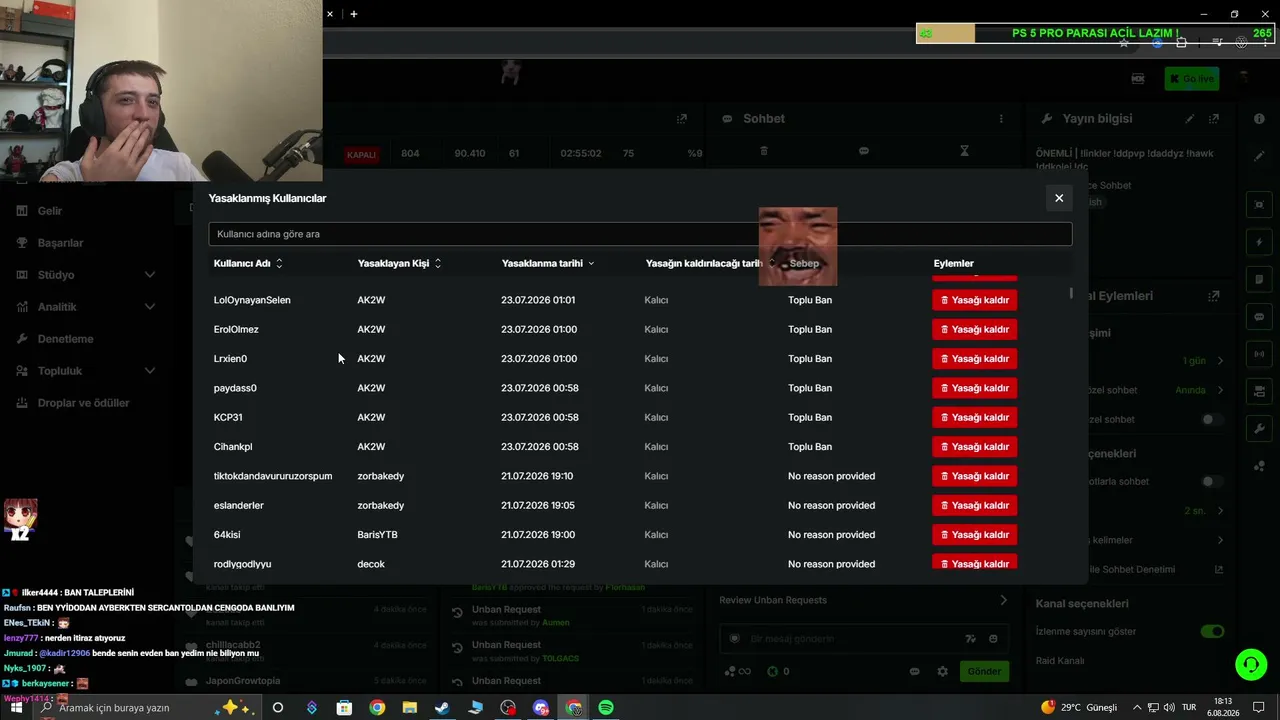Viewport: 1280px width, 720px height.
Task: Click the trash icon in Sohbet panel
Action: [764, 151]
